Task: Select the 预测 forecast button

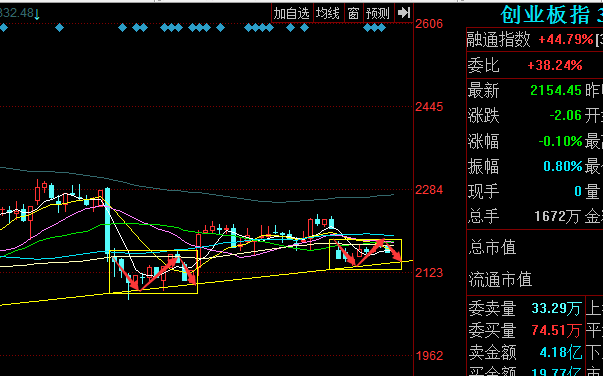Action: click(x=378, y=13)
